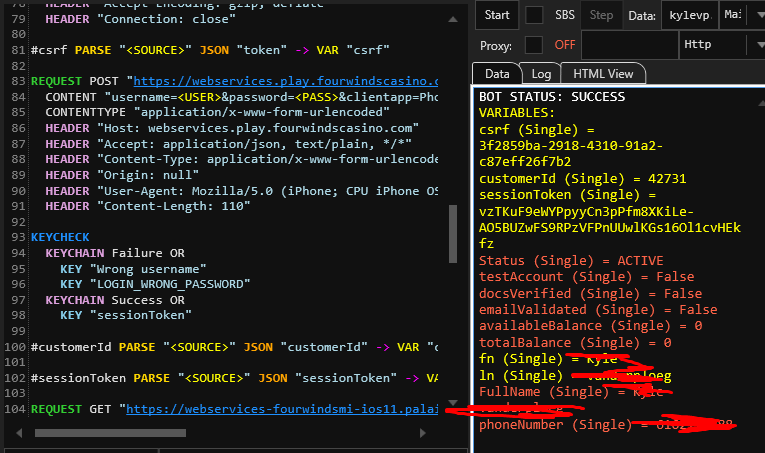
Task: Click the HEADER "Origin: null" line
Action: click(122, 175)
